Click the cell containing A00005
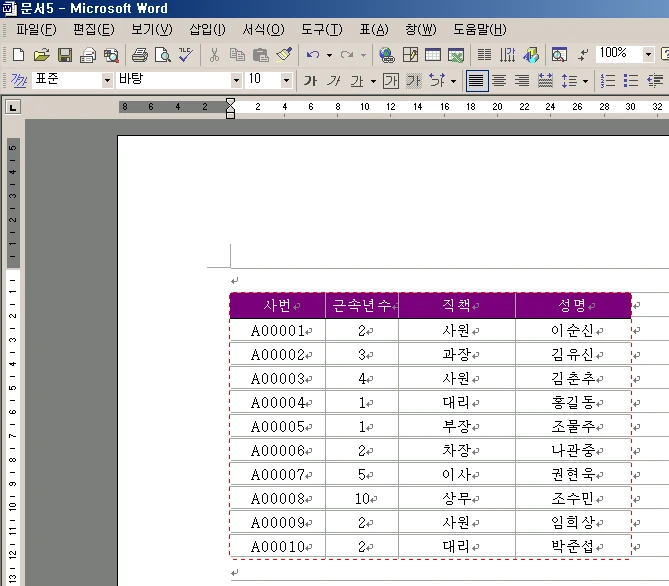Viewport: 669px width, 586px height. click(278, 426)
